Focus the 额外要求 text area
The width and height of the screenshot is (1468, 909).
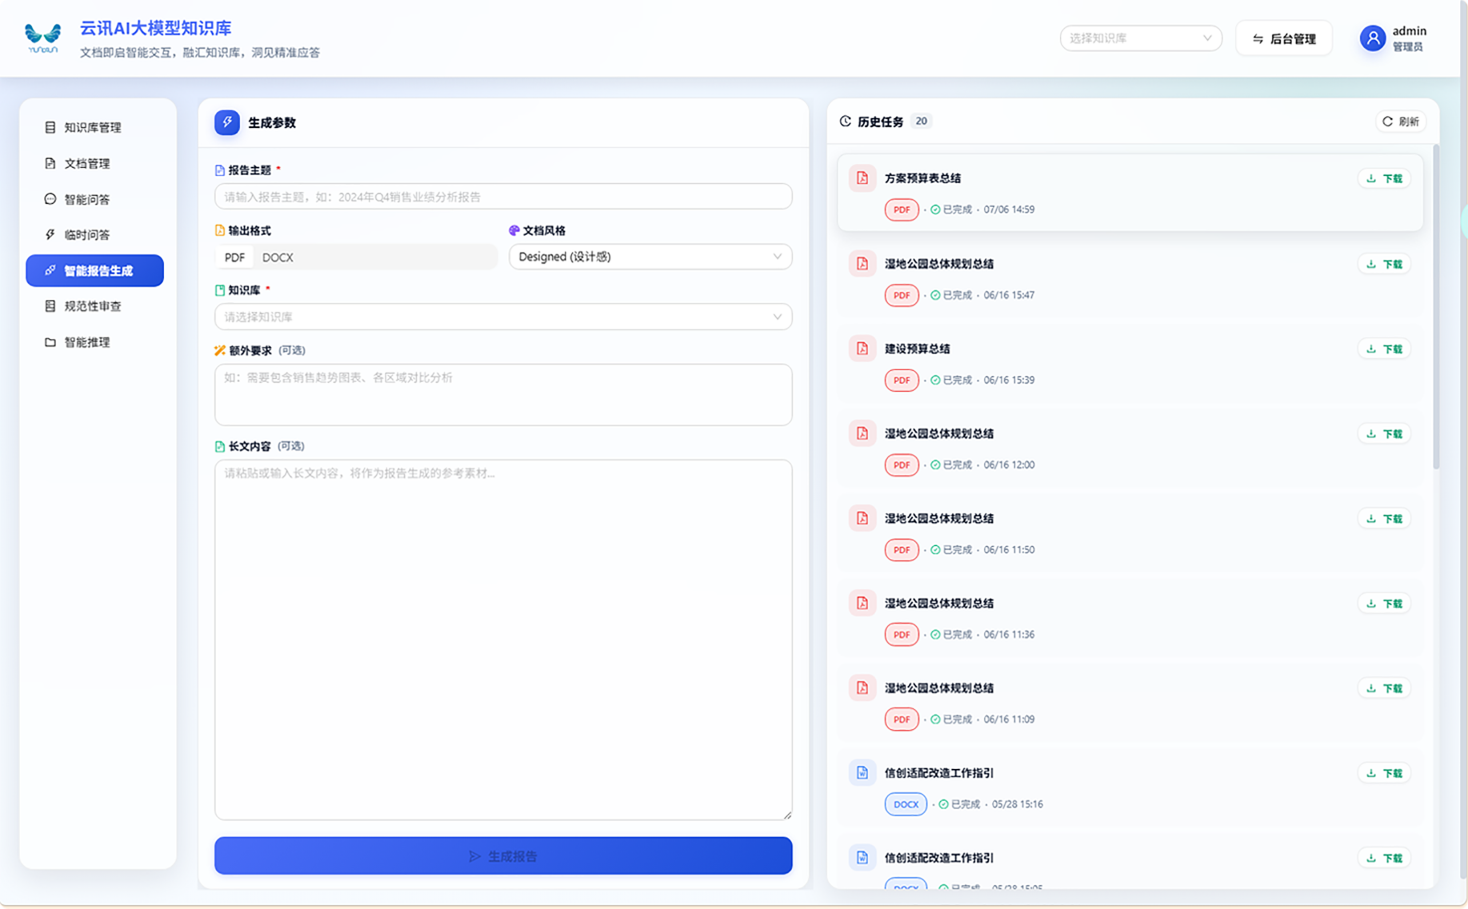point(503,394)
